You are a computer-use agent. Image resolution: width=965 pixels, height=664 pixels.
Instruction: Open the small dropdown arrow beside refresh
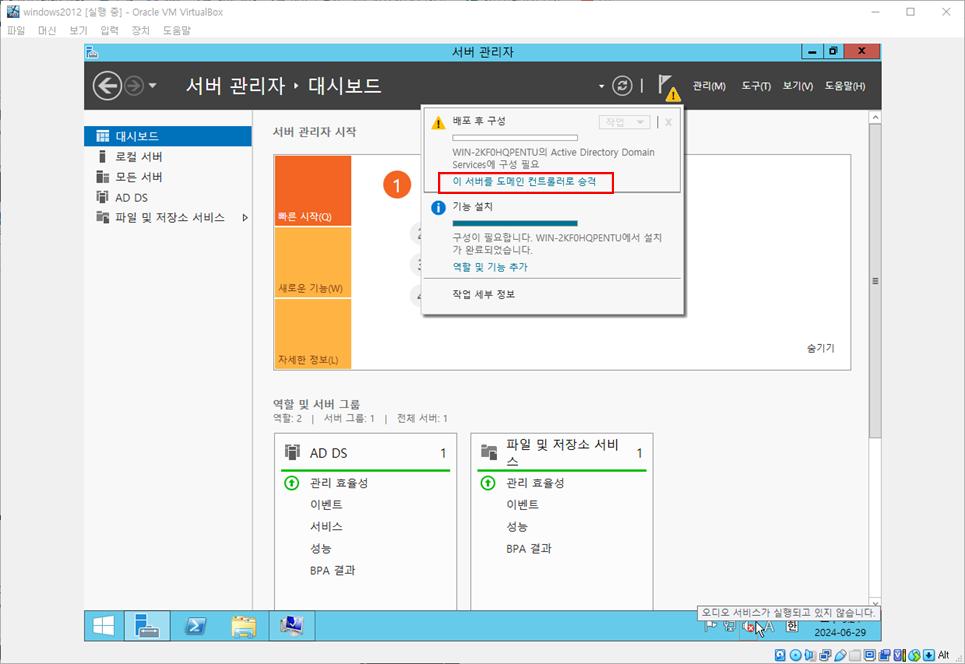pyautogui.click(x=601, y=86)
